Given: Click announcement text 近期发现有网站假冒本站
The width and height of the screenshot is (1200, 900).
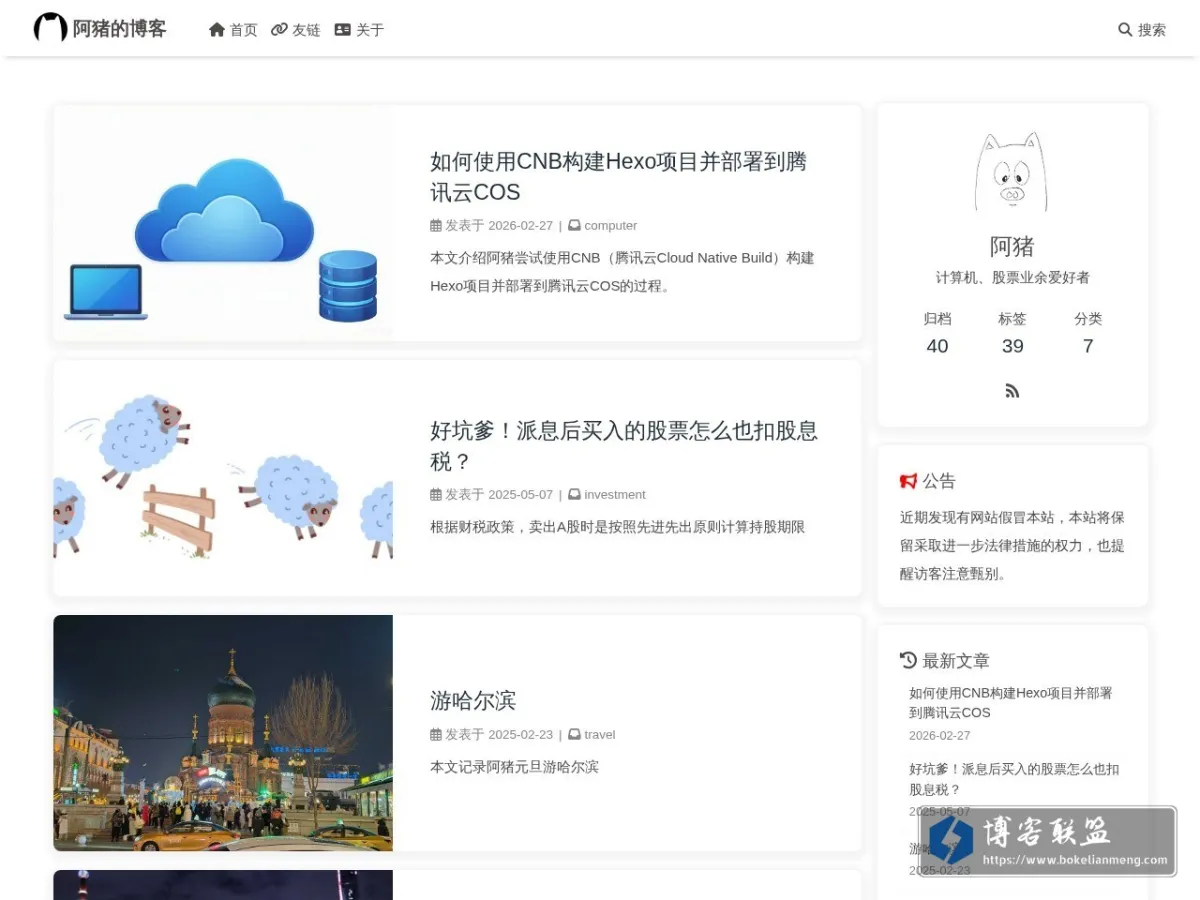Looking at the screenshot, I should tap(1012, 546).
